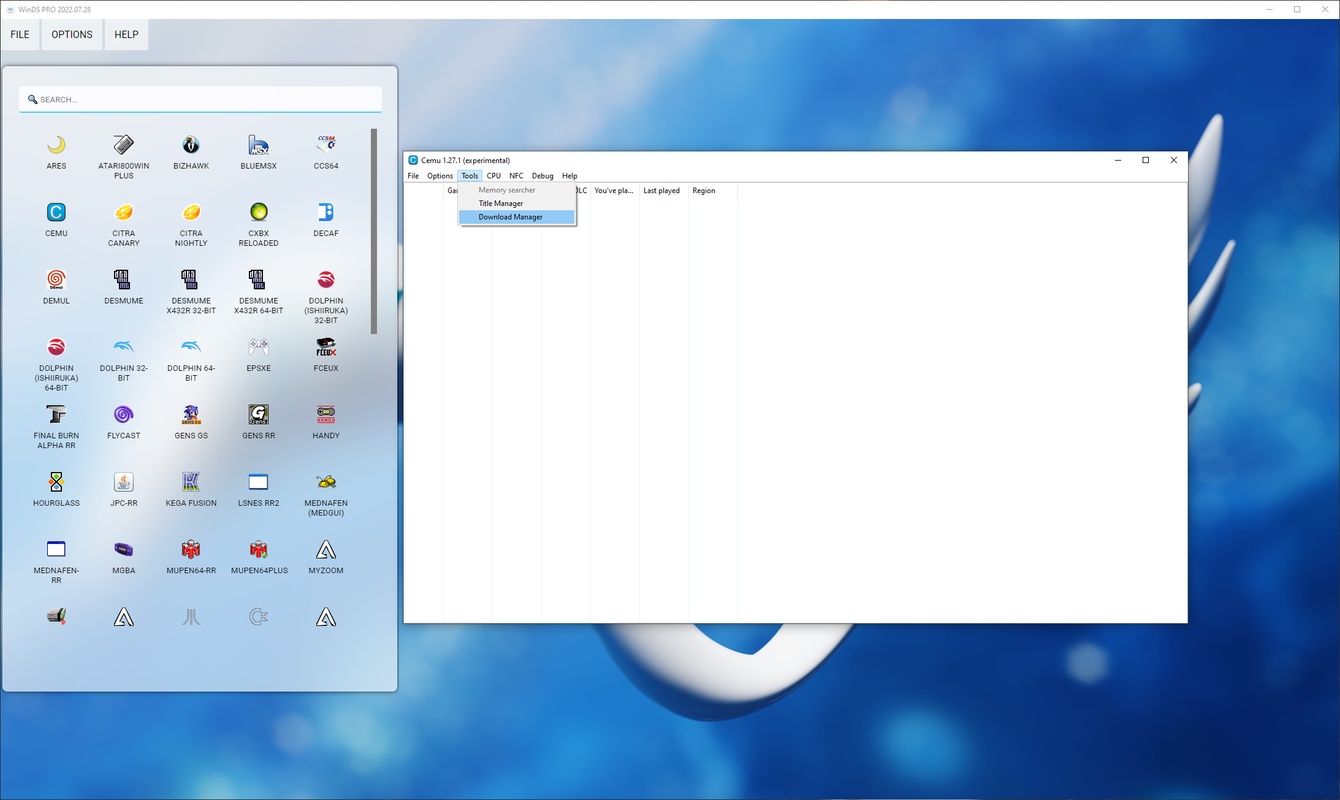Open the Cemu emulator icon
Image resolution: width=1340 pixels, height=800 pixels.
pyautogui.click(x=56, y=213)
